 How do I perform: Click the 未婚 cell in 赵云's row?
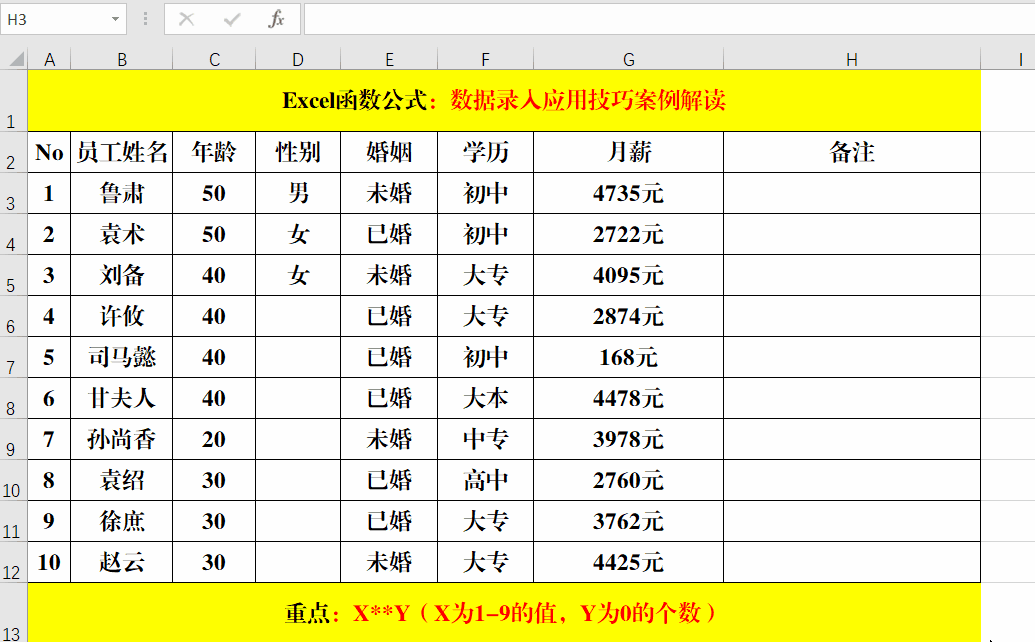389,562
